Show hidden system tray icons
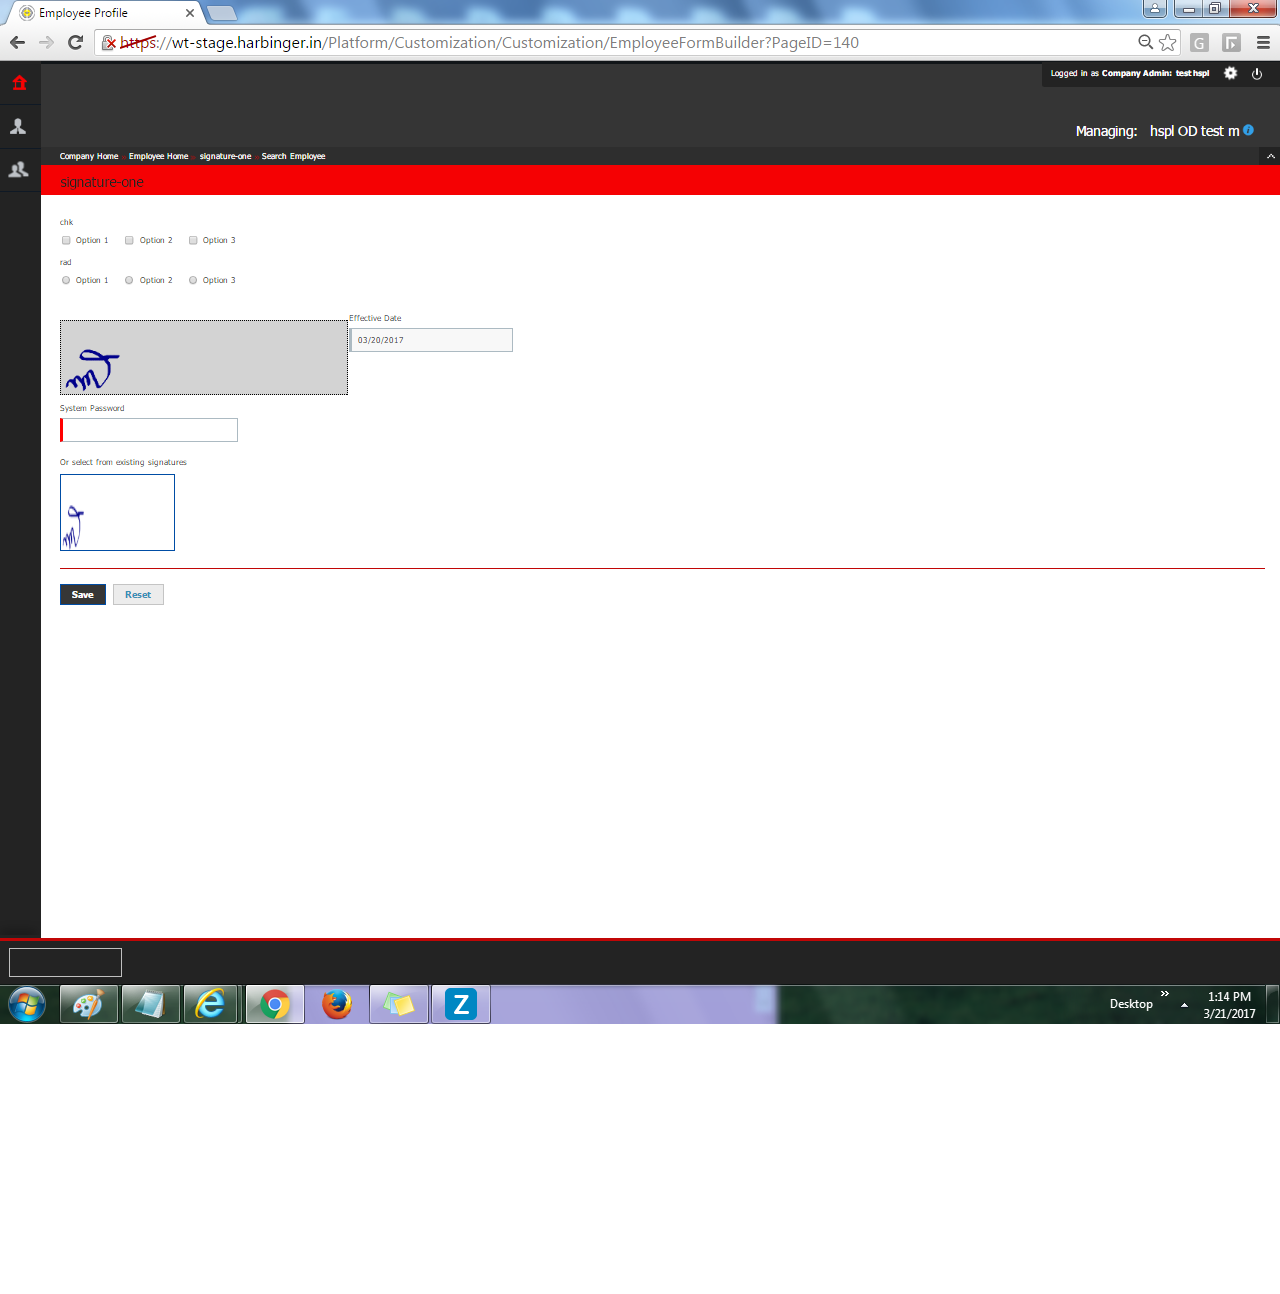Viewport: 1280px width, 1294px height. pyautogui.click(x=1184, y=1005)
